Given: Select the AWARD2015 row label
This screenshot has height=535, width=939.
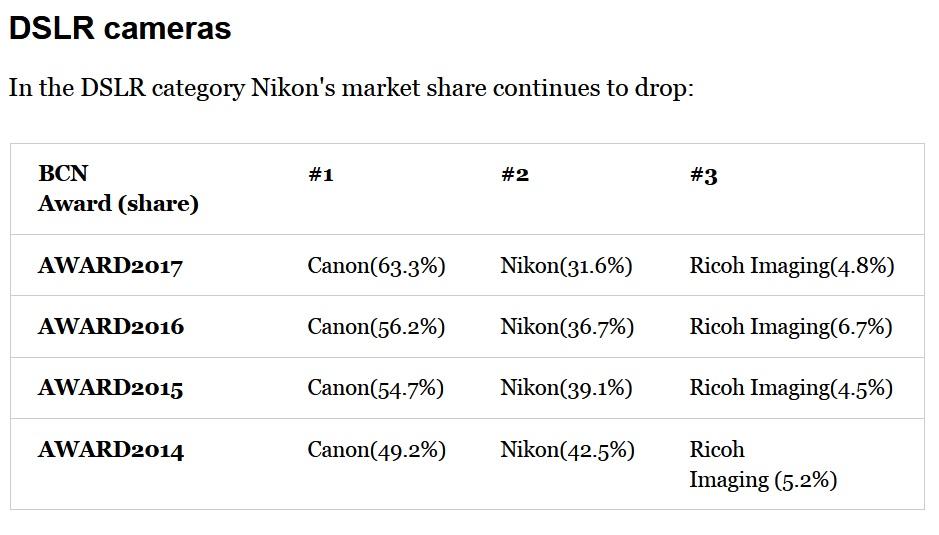Looking at the screenshot, I should [110, 388].
